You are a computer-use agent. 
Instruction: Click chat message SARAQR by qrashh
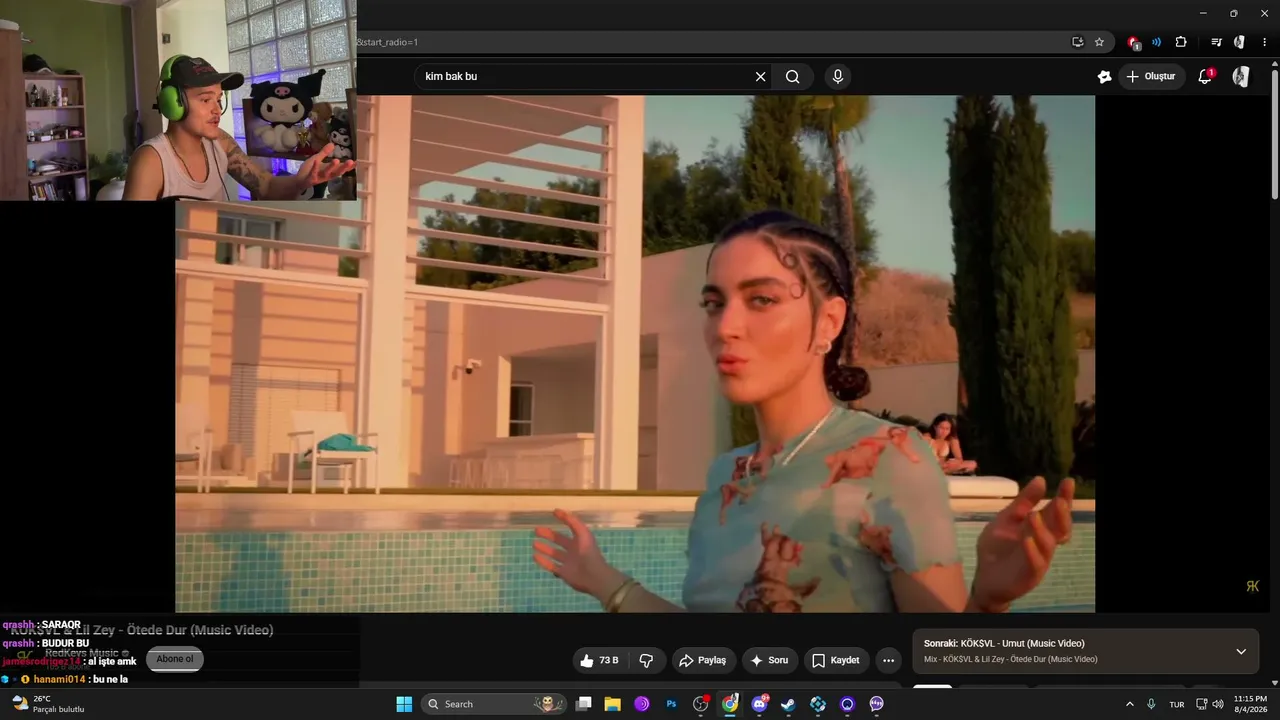click(61, 625)
